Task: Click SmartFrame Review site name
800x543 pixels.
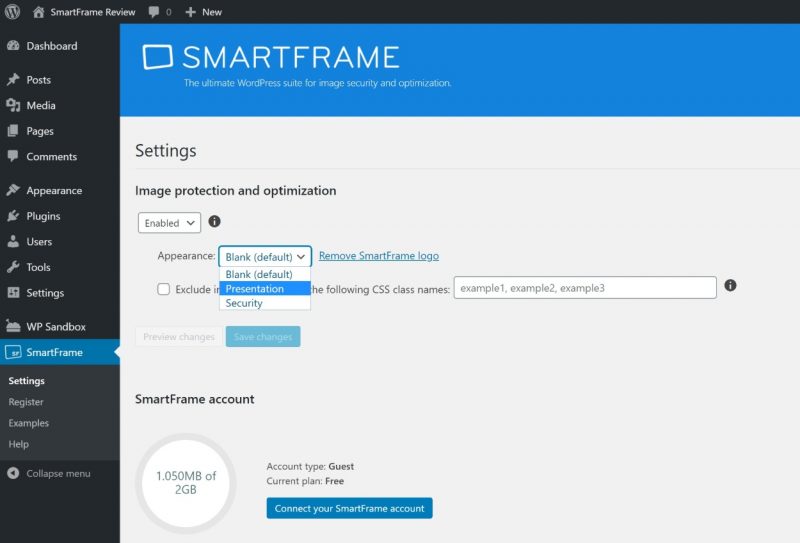Action: [x=93, y=12]
